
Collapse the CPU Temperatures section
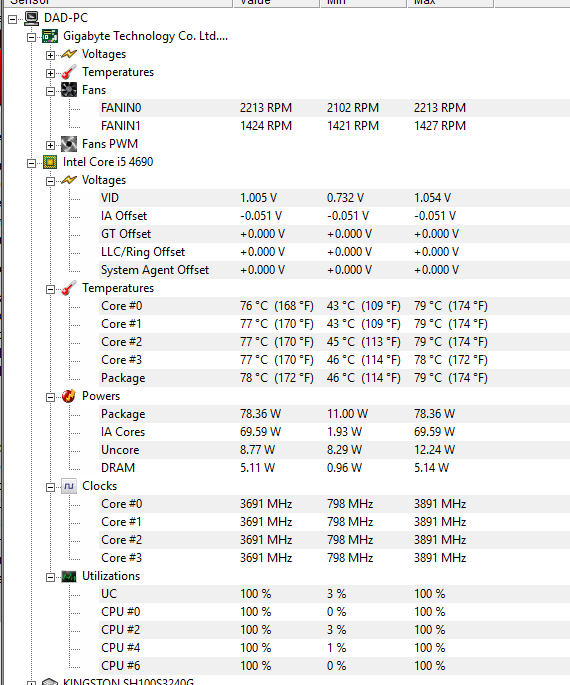[50, 289]
